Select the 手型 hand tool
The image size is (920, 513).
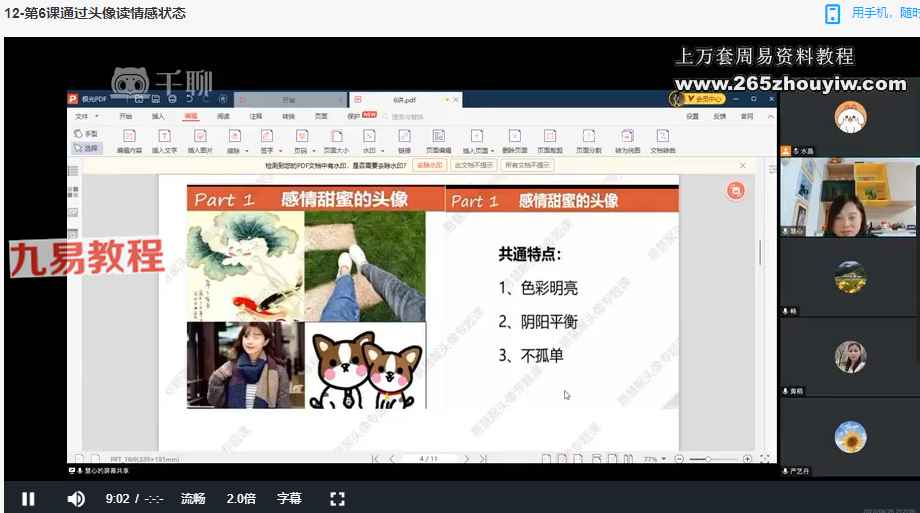pos(86,134)
